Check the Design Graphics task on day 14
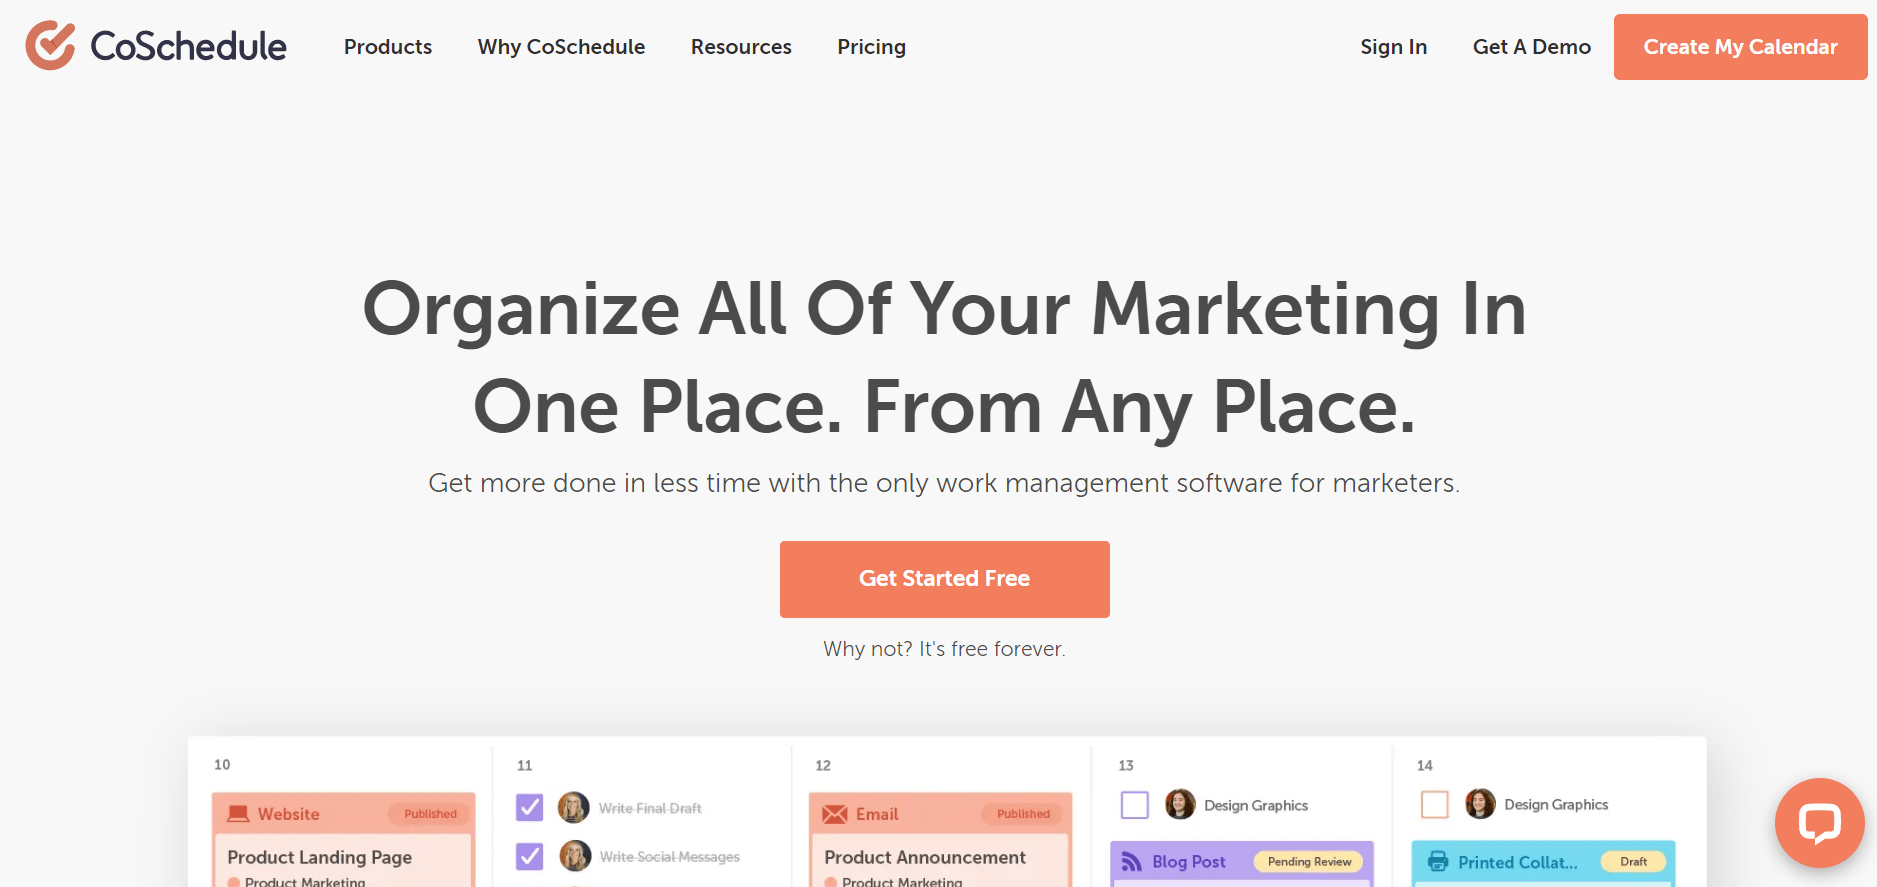Image resolution: width=1877 pixels, height=887 pixels. click(1436, 803)
